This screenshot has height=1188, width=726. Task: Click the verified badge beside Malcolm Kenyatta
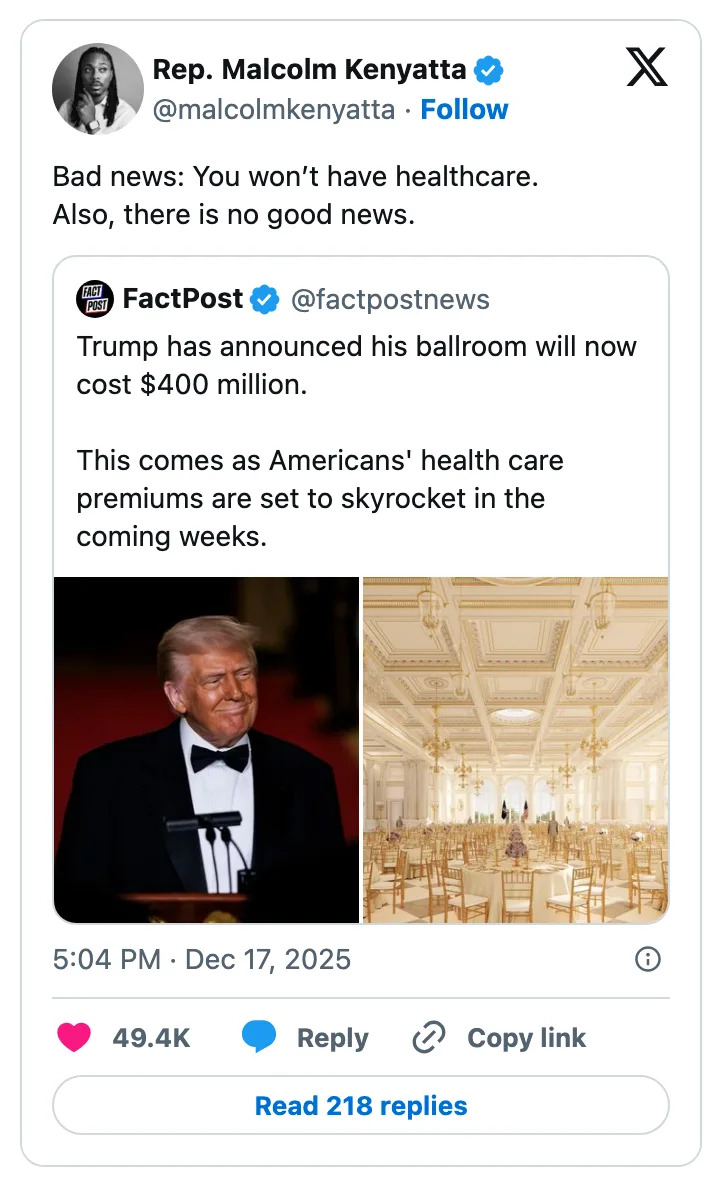click(488, 69)
